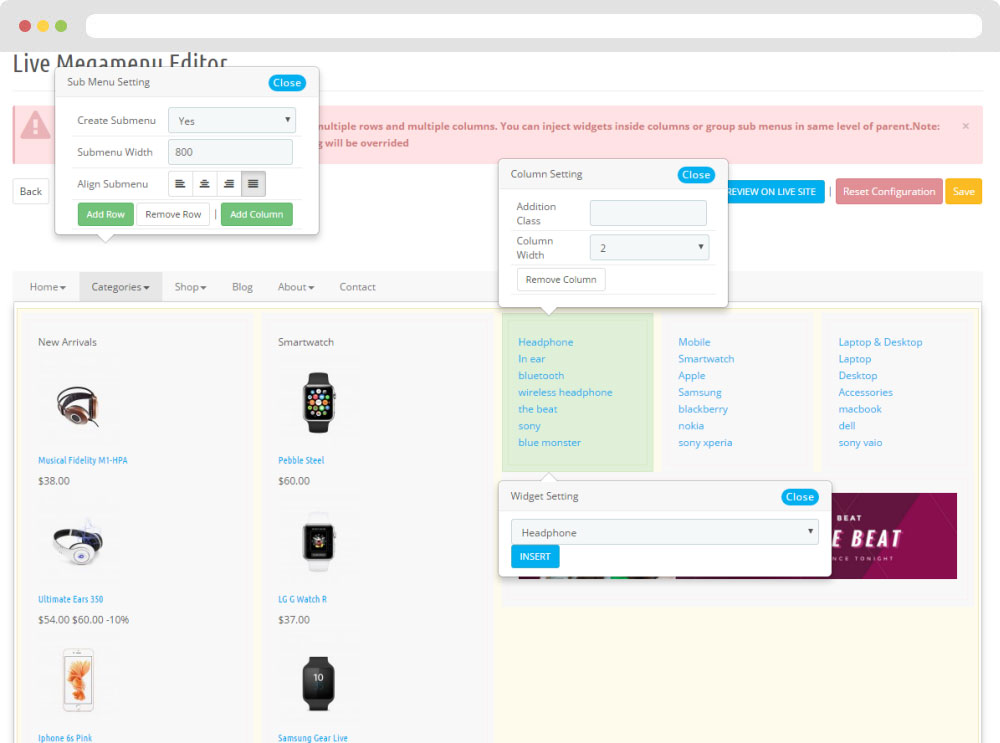Open the sony xperia link
The width and height of the screenshot is (1000, 743).
[x=705, y=443]
